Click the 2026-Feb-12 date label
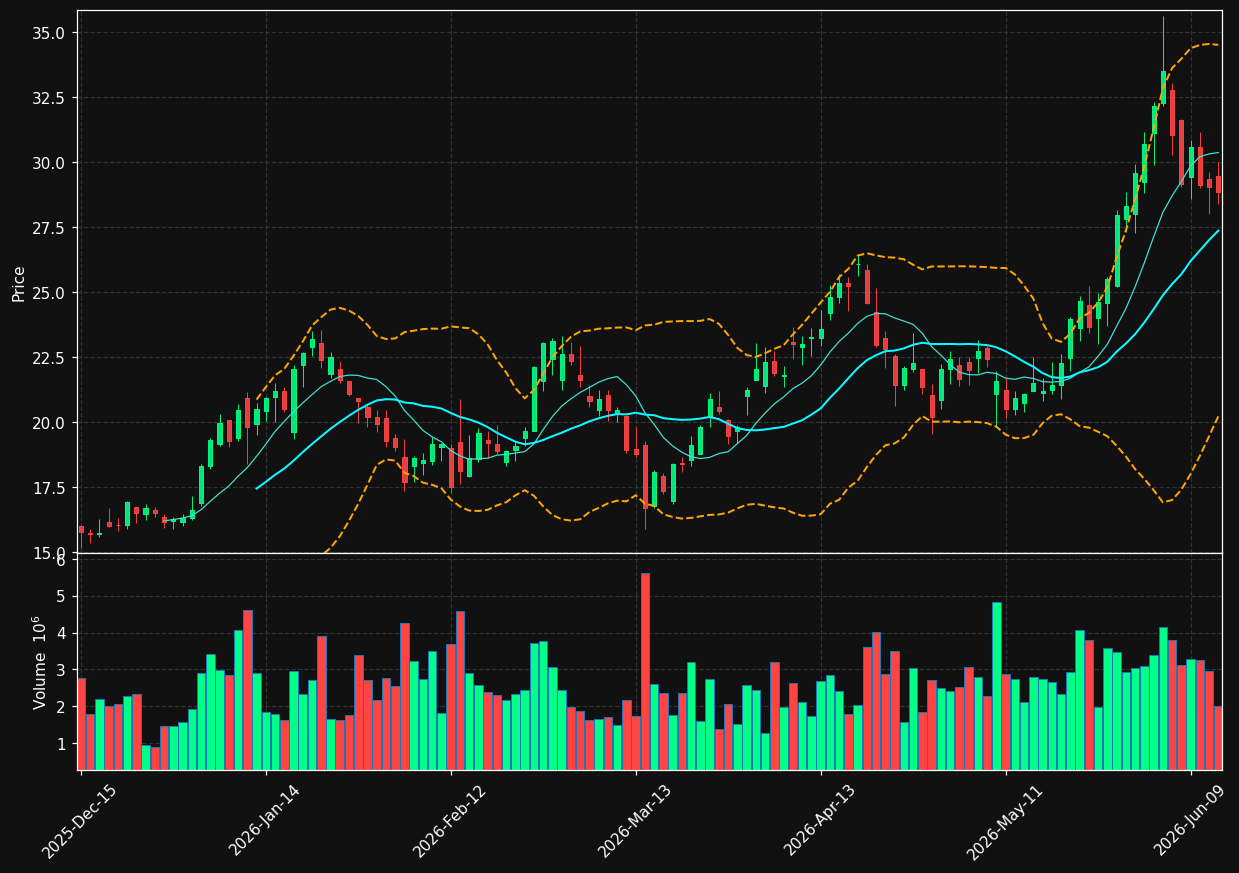 point(449,821)
